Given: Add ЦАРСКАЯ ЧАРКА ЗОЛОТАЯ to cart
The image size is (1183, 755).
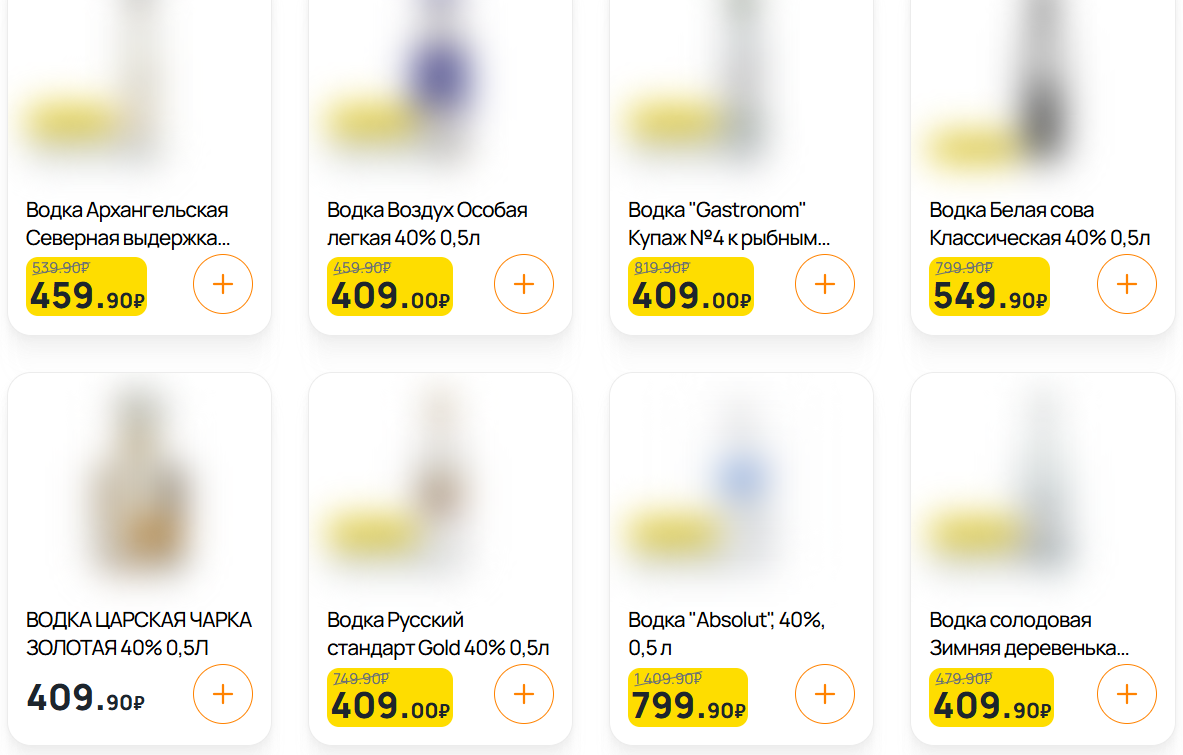Looking at the screenshot, I should click(x=223, y=694).
